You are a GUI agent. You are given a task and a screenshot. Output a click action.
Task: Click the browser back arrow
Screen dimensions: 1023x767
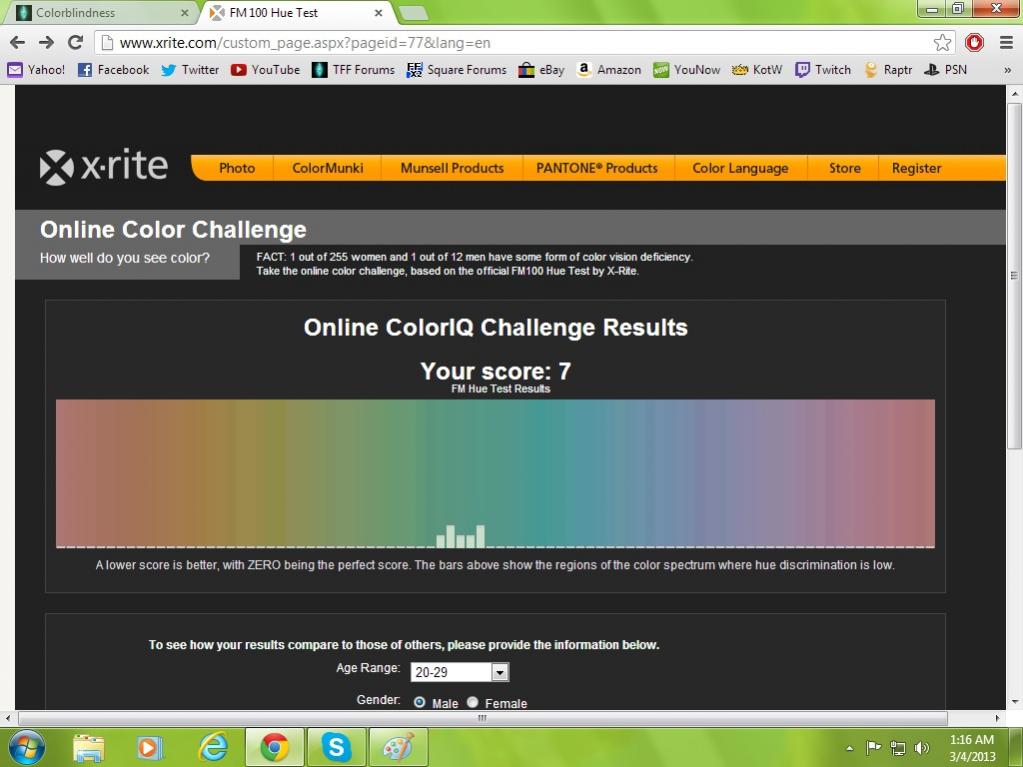pyautogui.click(x=18, y=43)
